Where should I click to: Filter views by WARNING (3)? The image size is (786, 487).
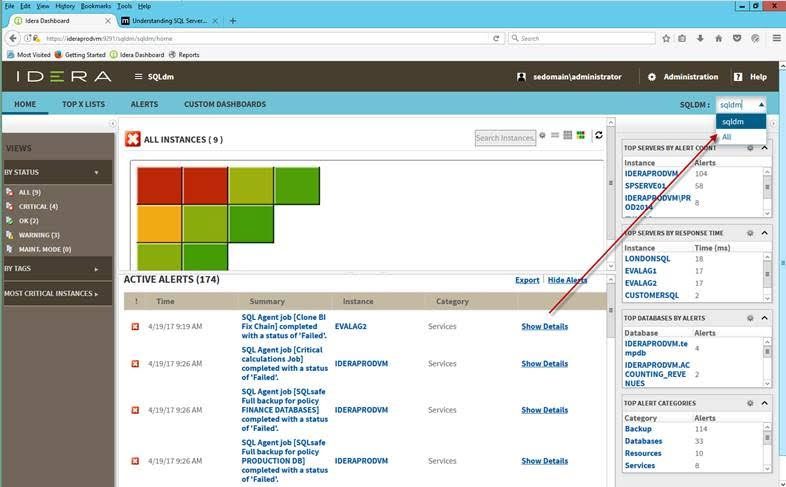(x=39, y=235)
